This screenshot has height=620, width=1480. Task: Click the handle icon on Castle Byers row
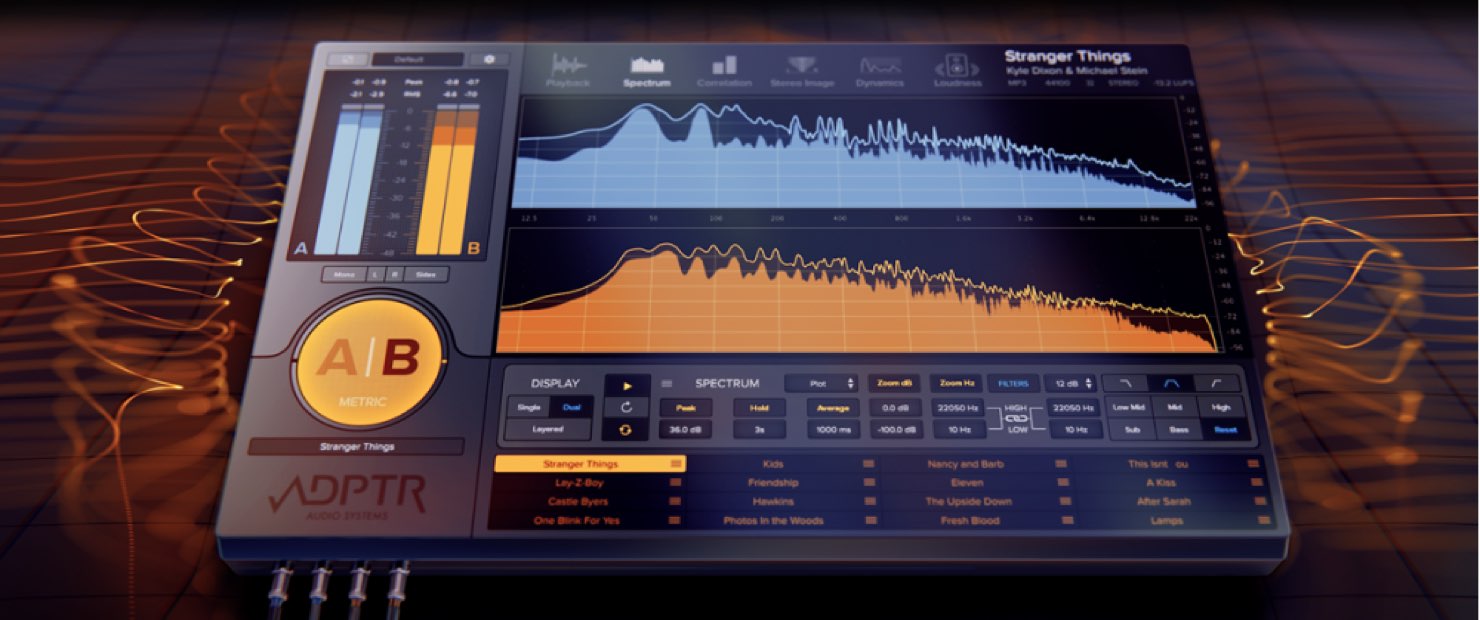coord(675,501)
